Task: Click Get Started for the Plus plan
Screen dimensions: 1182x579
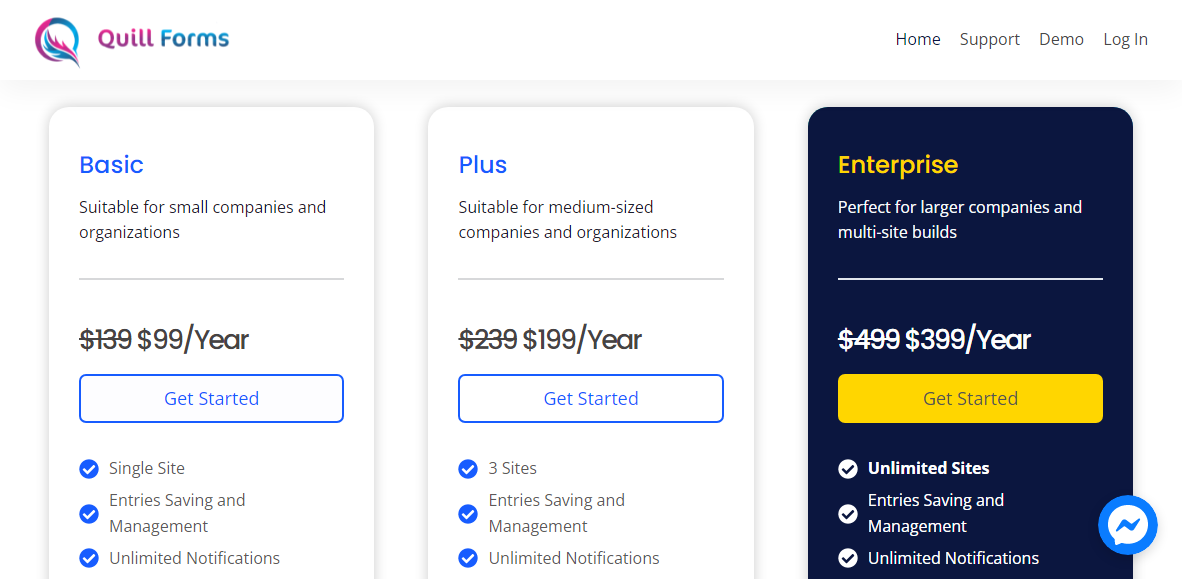Action: pos(590,398)
